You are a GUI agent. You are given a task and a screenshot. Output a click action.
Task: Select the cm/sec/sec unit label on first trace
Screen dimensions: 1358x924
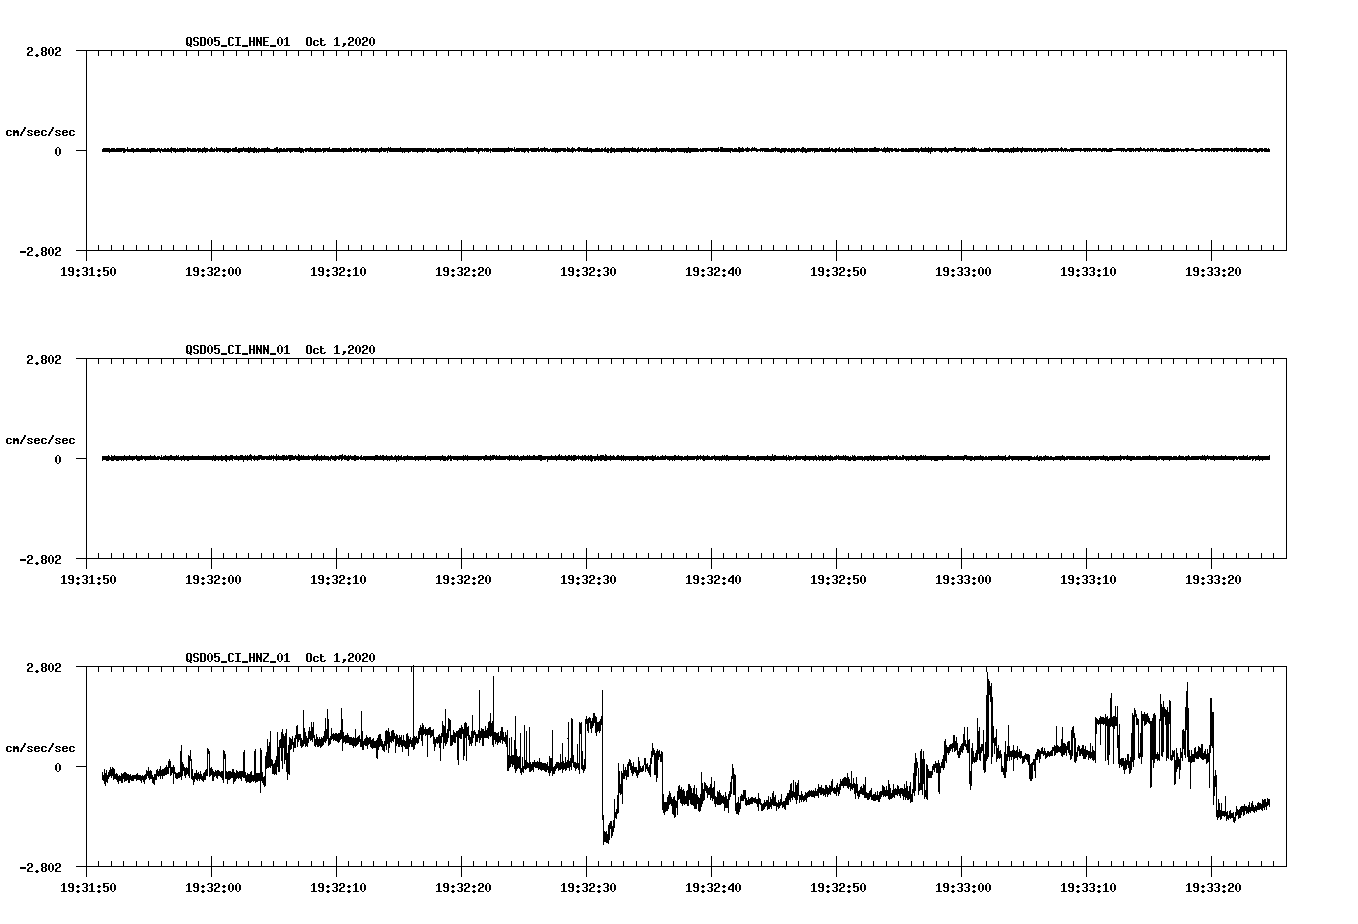coord(42,131)
